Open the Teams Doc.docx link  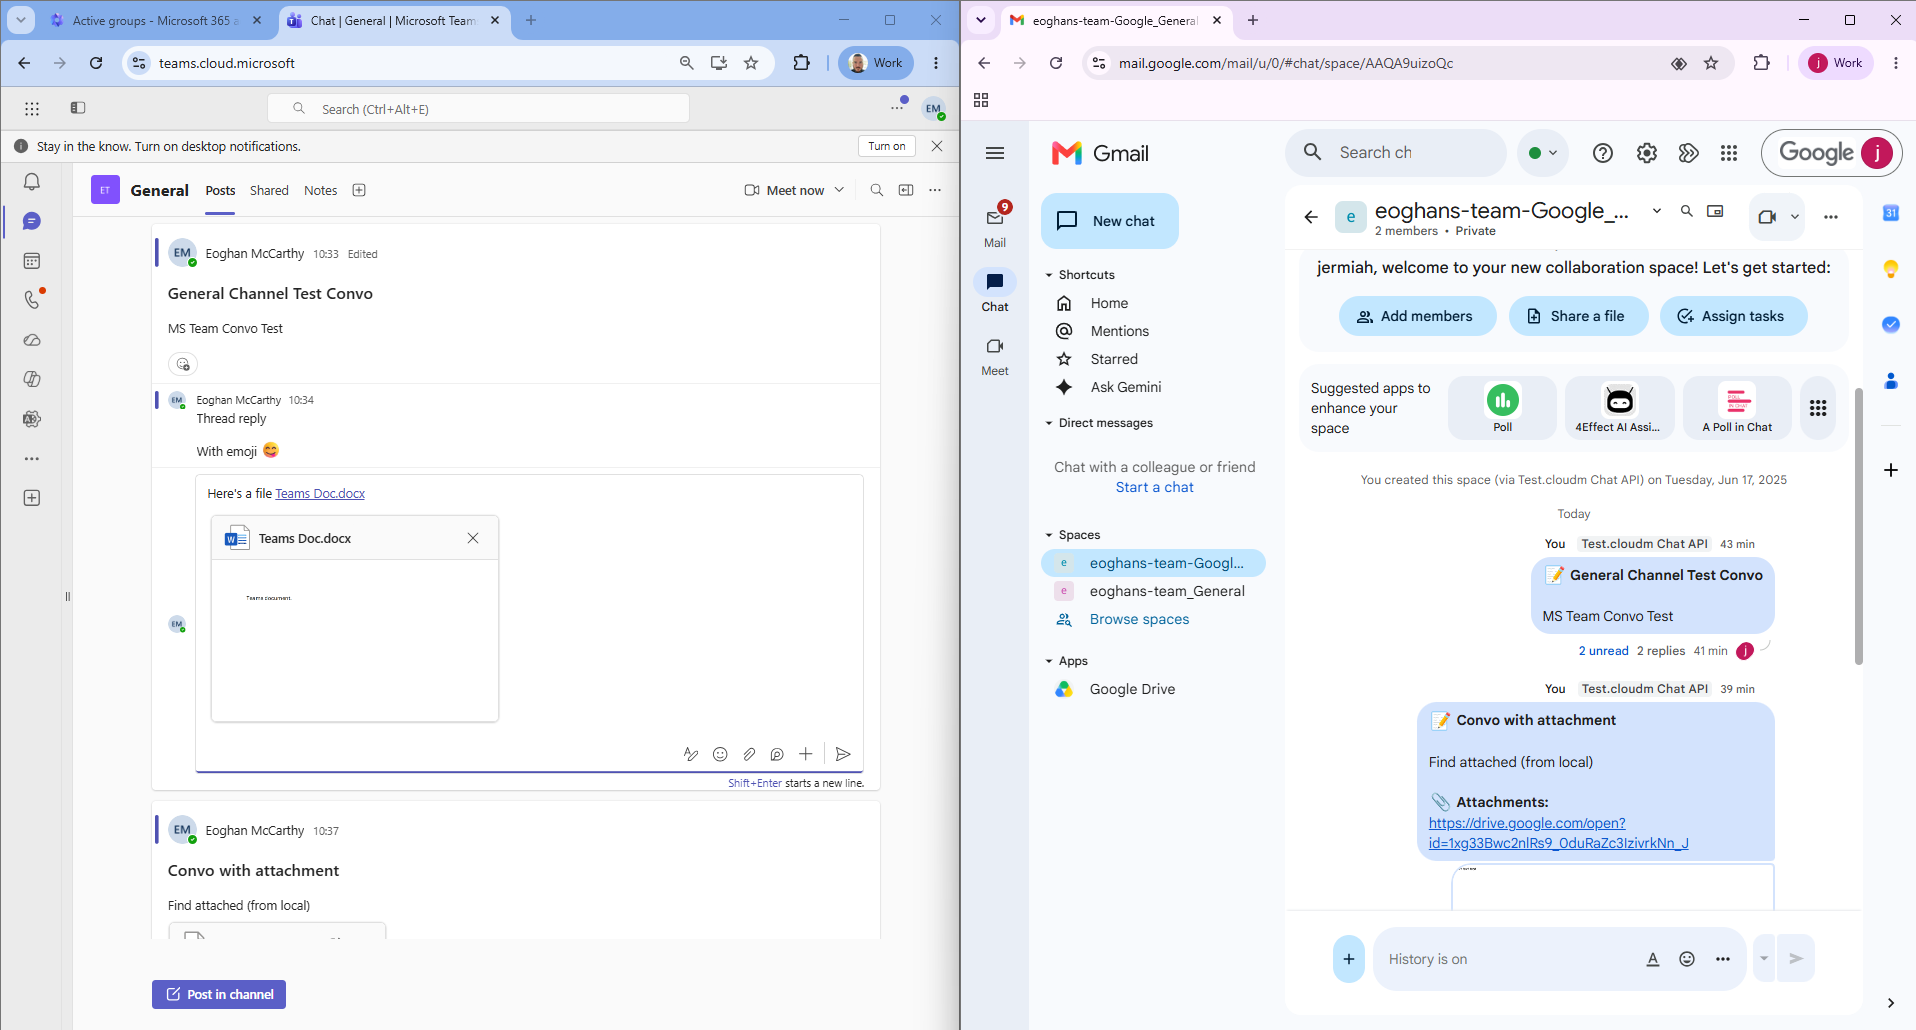(320, 494)
